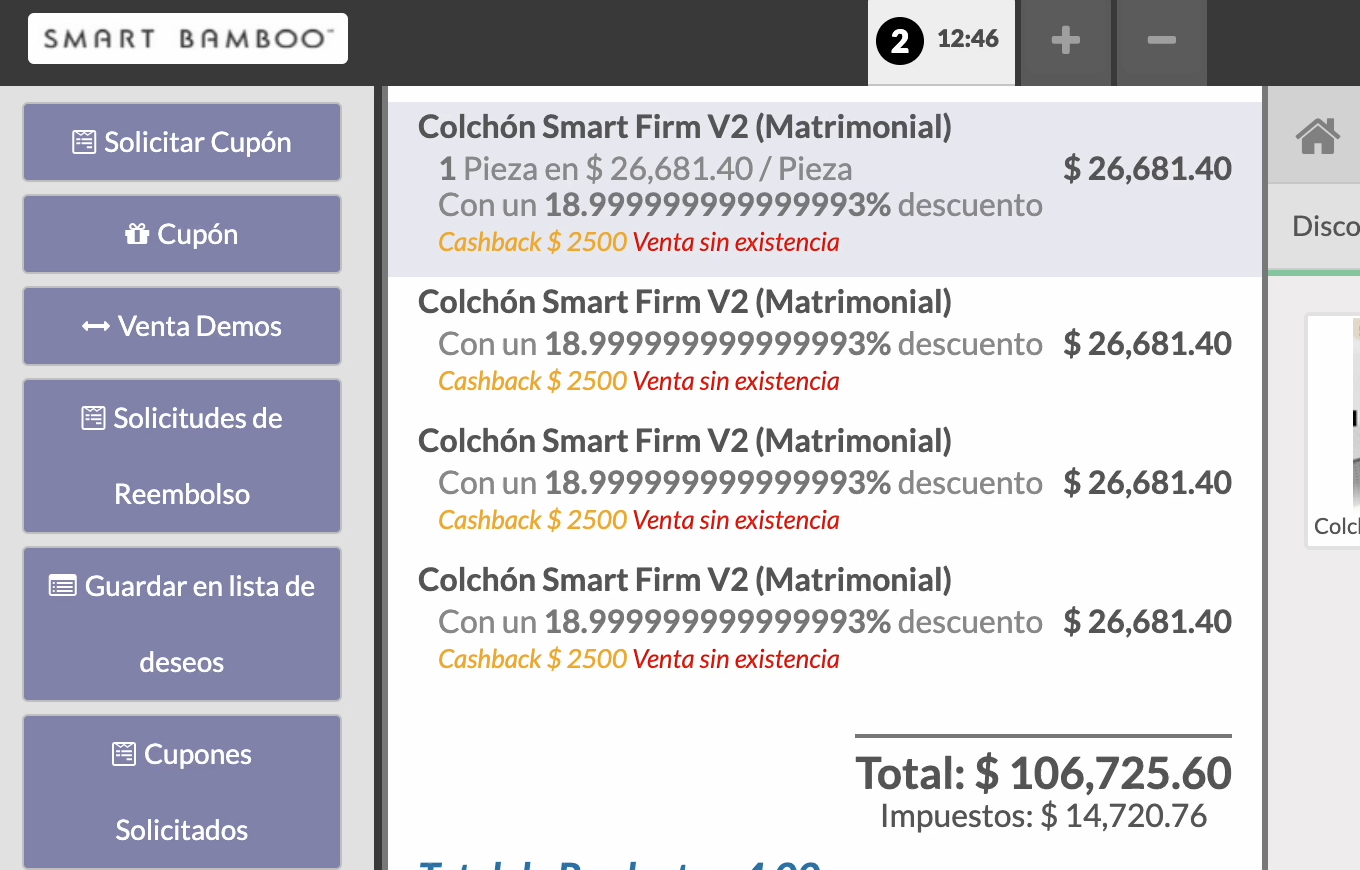Click list icon on Guardar en lista
Viewport: 1360px width, 870px height.
click(63, 586)
